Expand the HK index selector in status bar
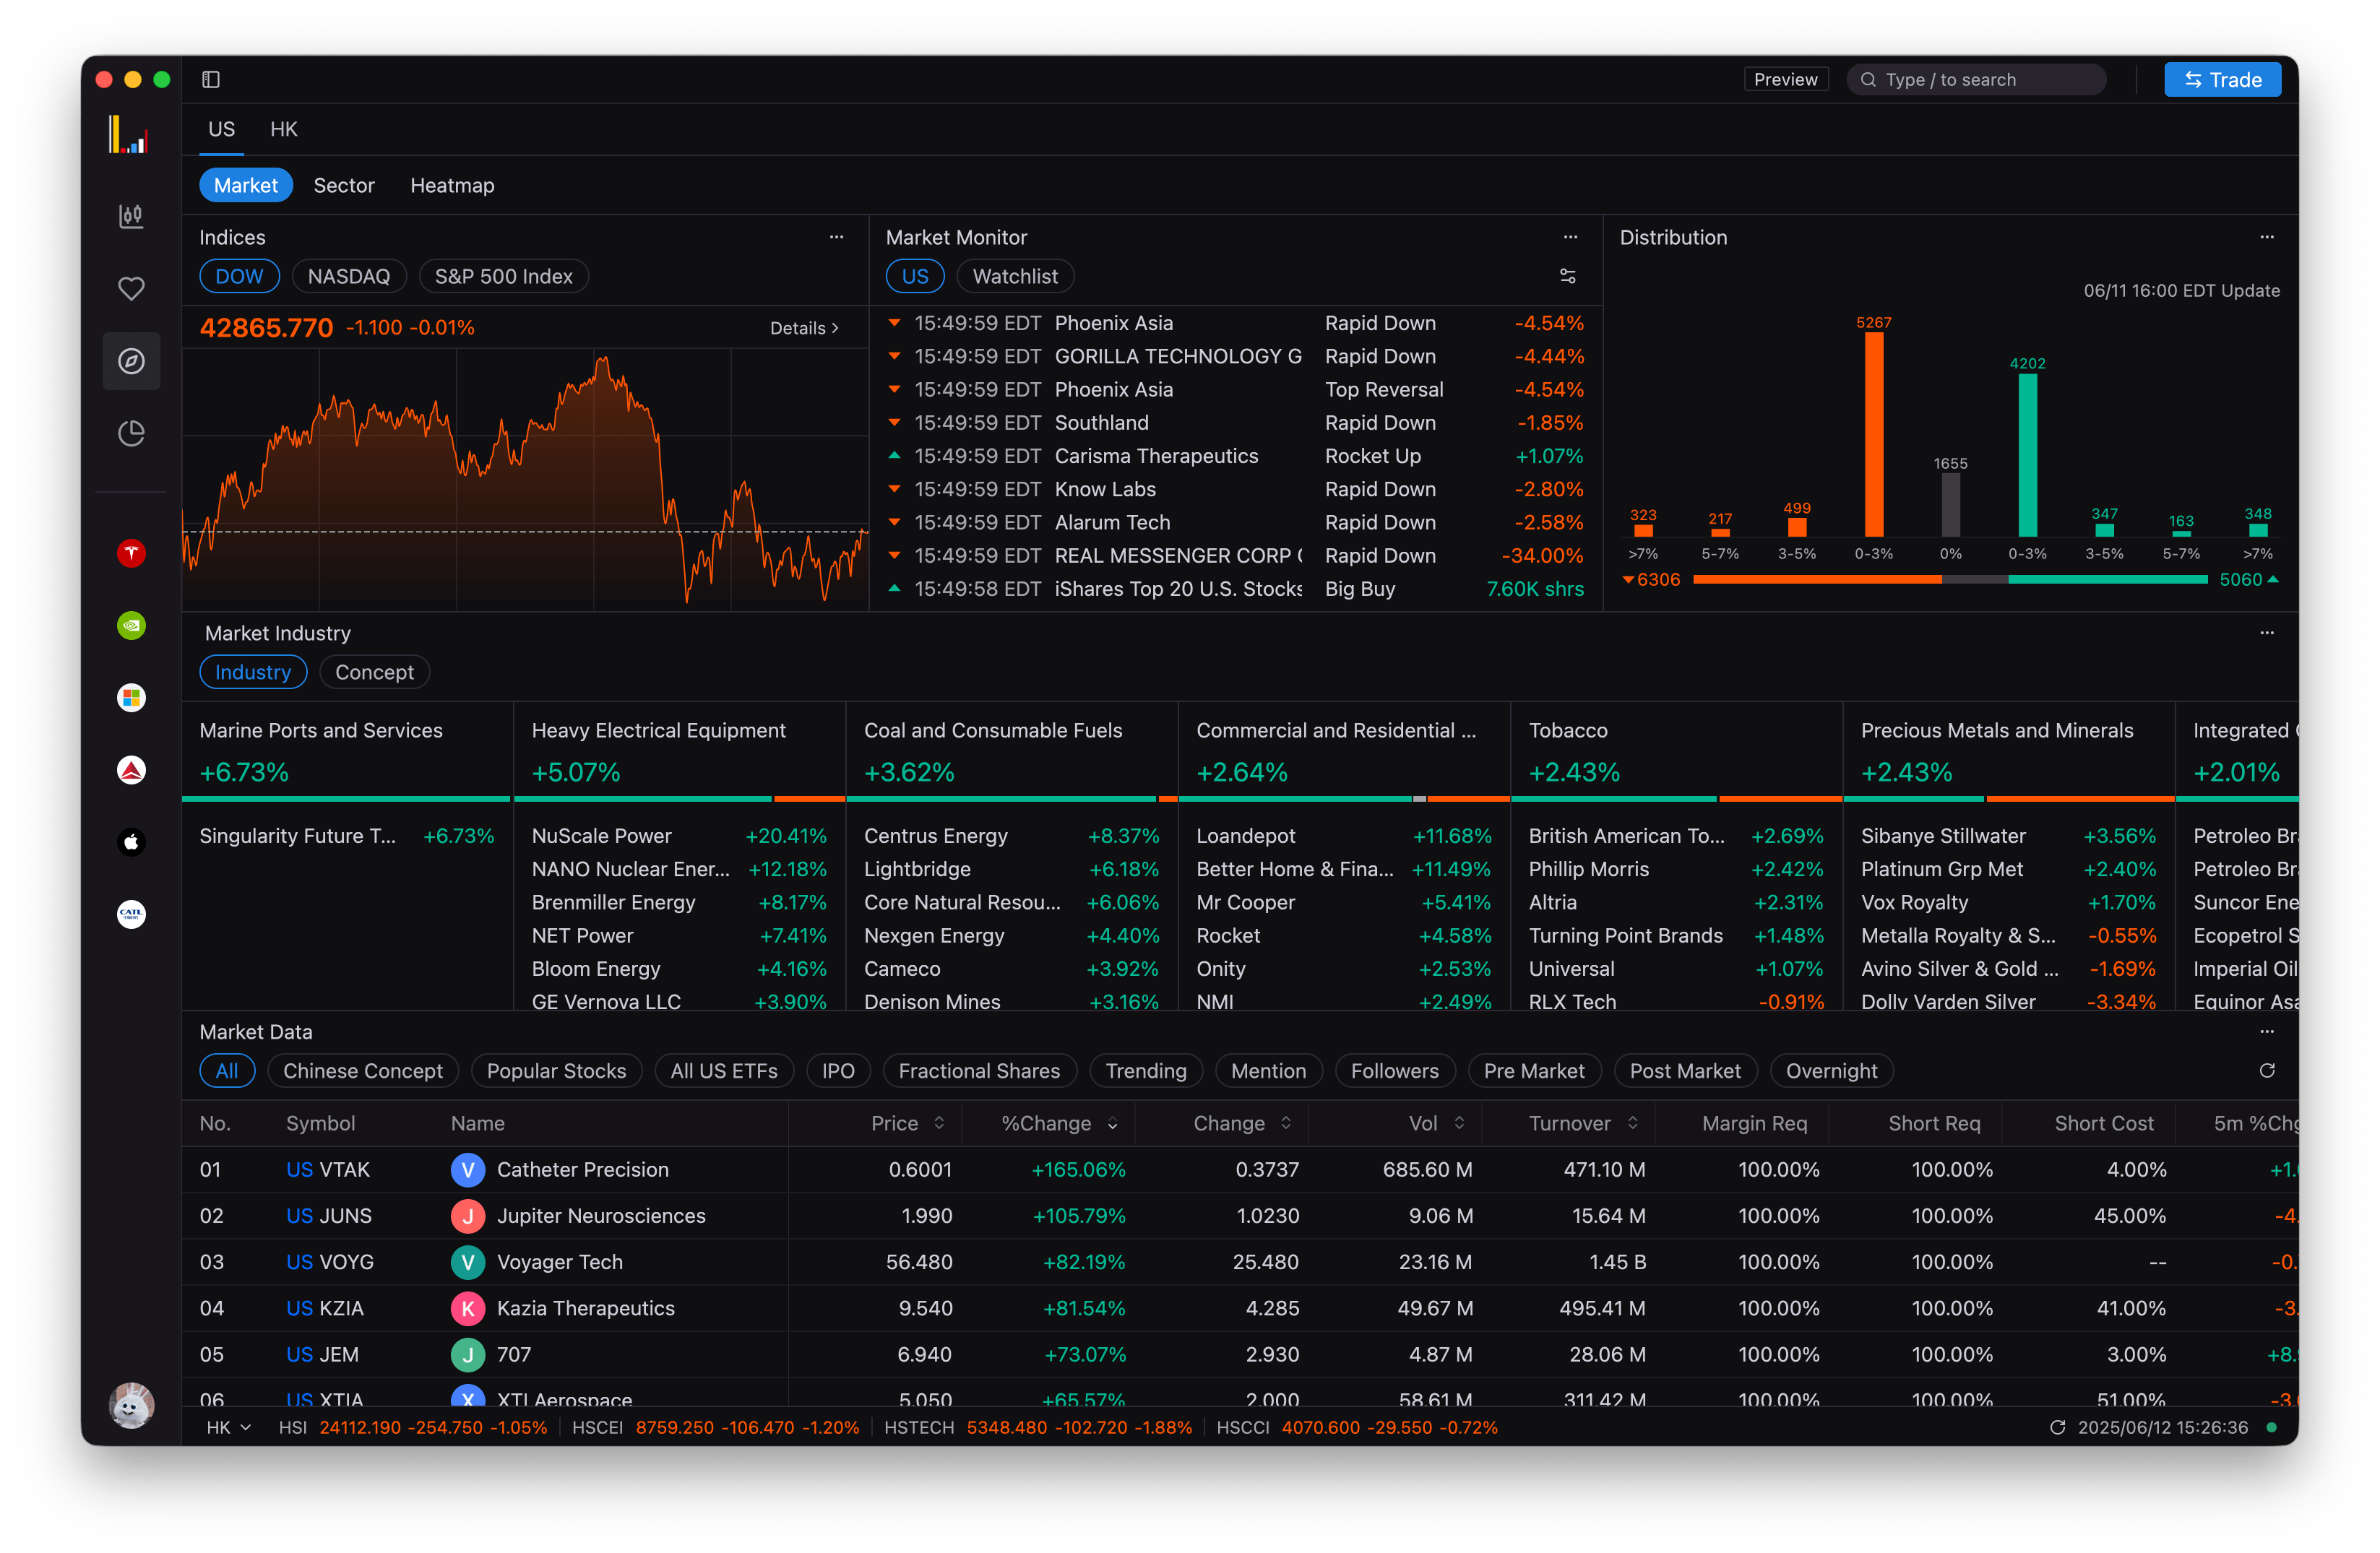The image size is (2380, 1553). point(229,1427)
